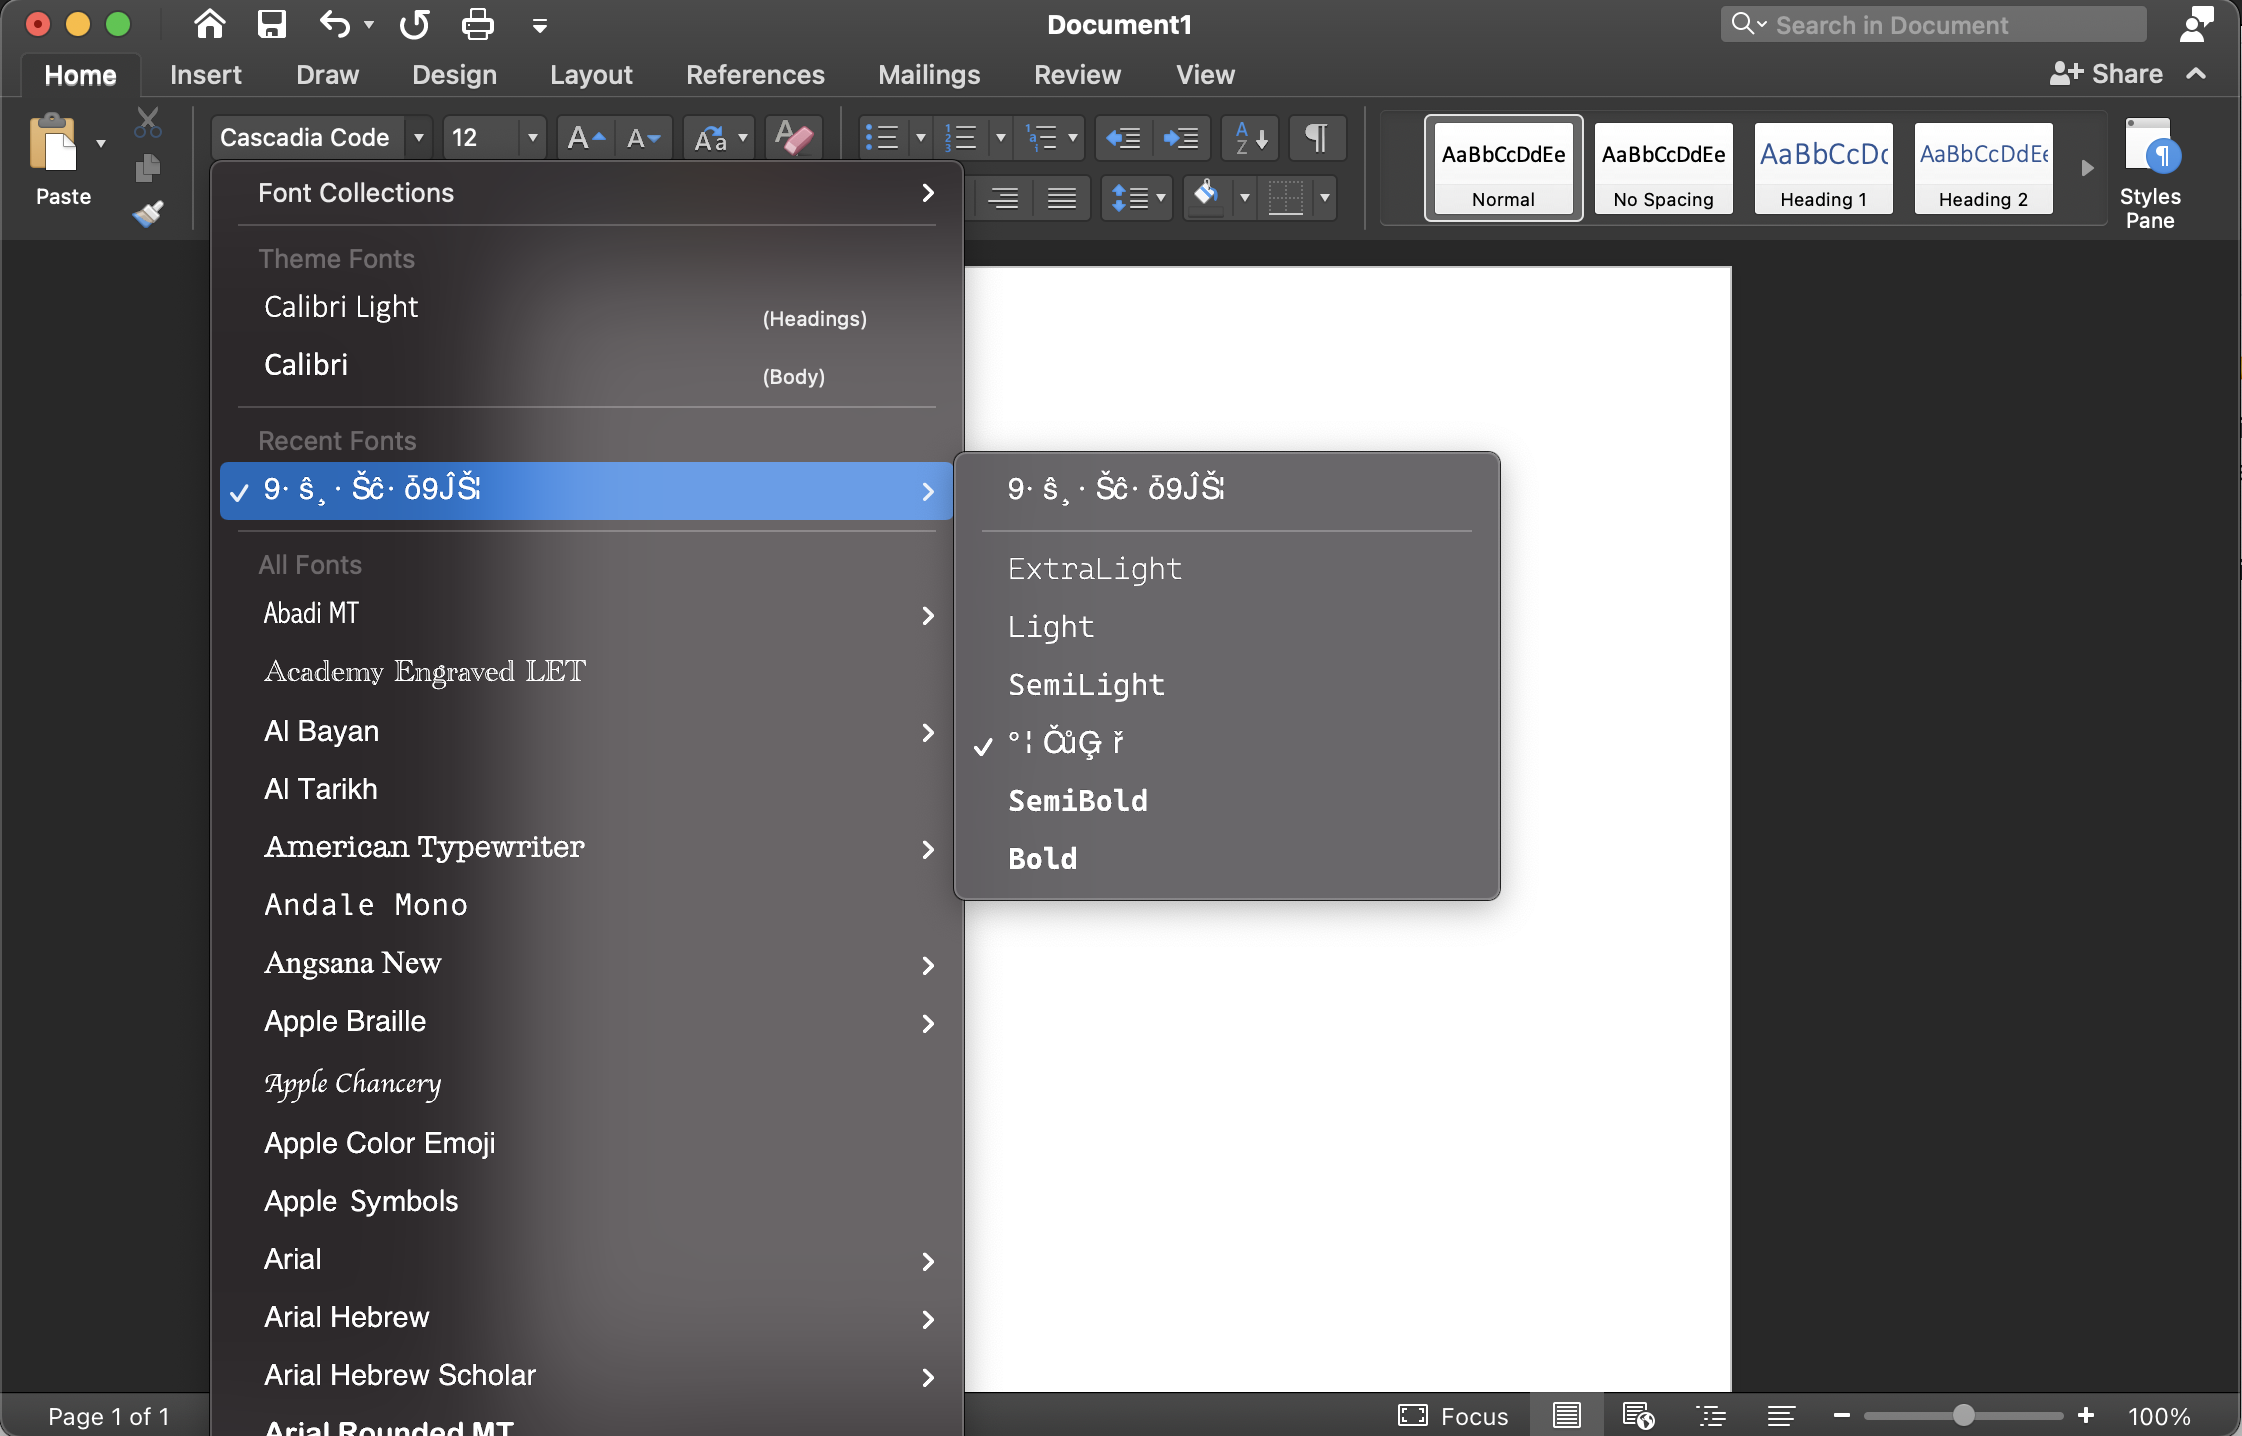Open the Mailings tab
This screenshot has height=1436, width=2242.
(928, 74)
